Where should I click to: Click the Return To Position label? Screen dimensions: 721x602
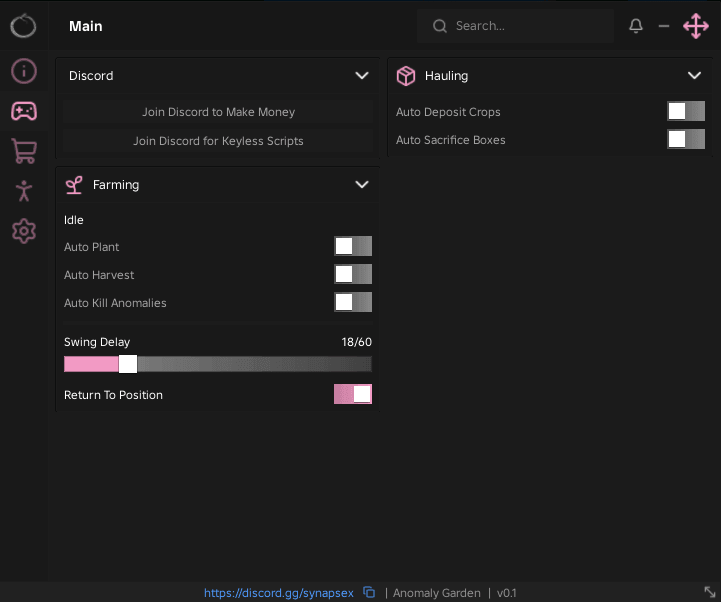pyautogui.click(x=113, y=395)
